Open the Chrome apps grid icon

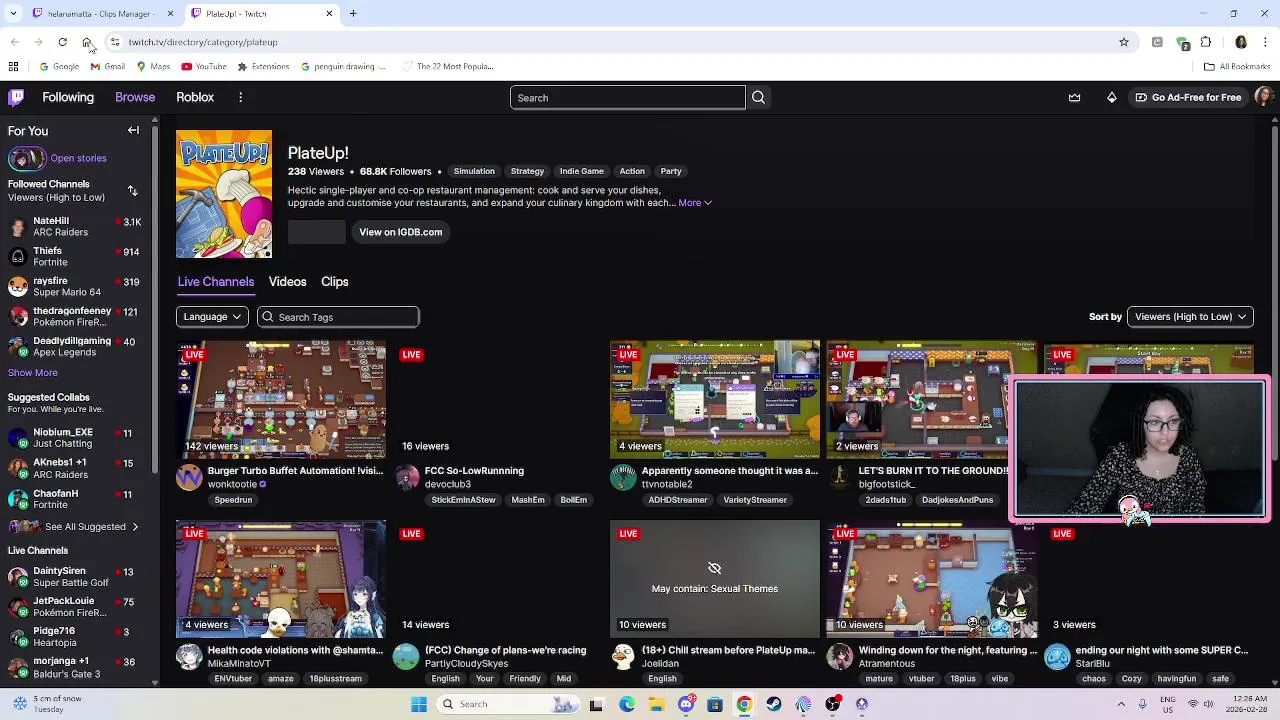coord(13,67)
